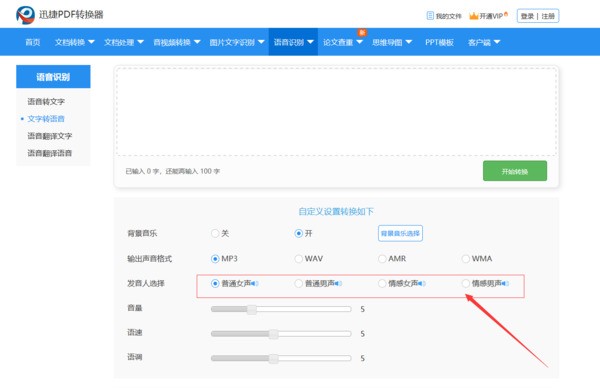Go to 首页 in navigation bar
The height and width of the screenshot is (388, 600).
tap(33, 42)
